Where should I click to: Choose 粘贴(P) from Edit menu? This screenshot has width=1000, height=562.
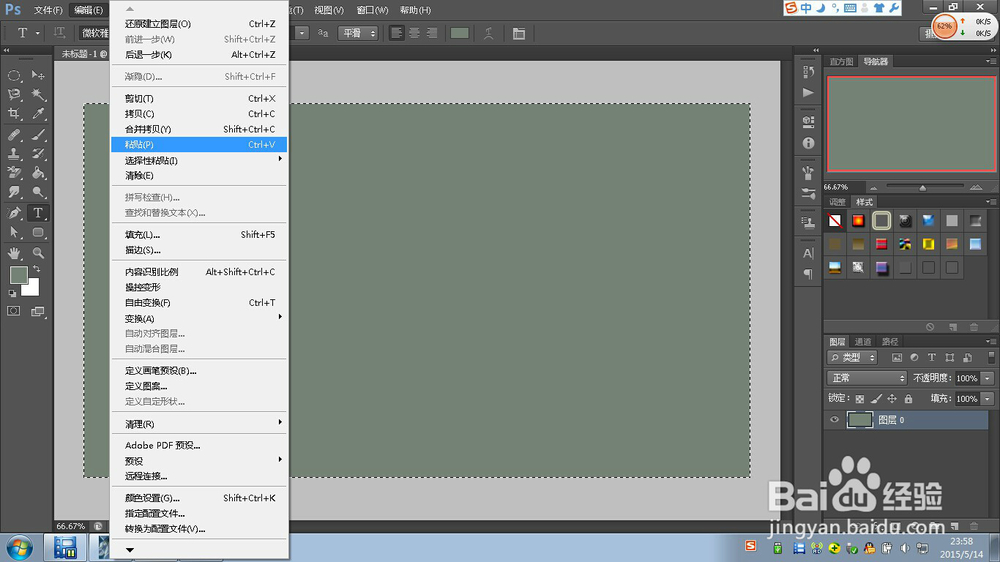coord(199,145)
